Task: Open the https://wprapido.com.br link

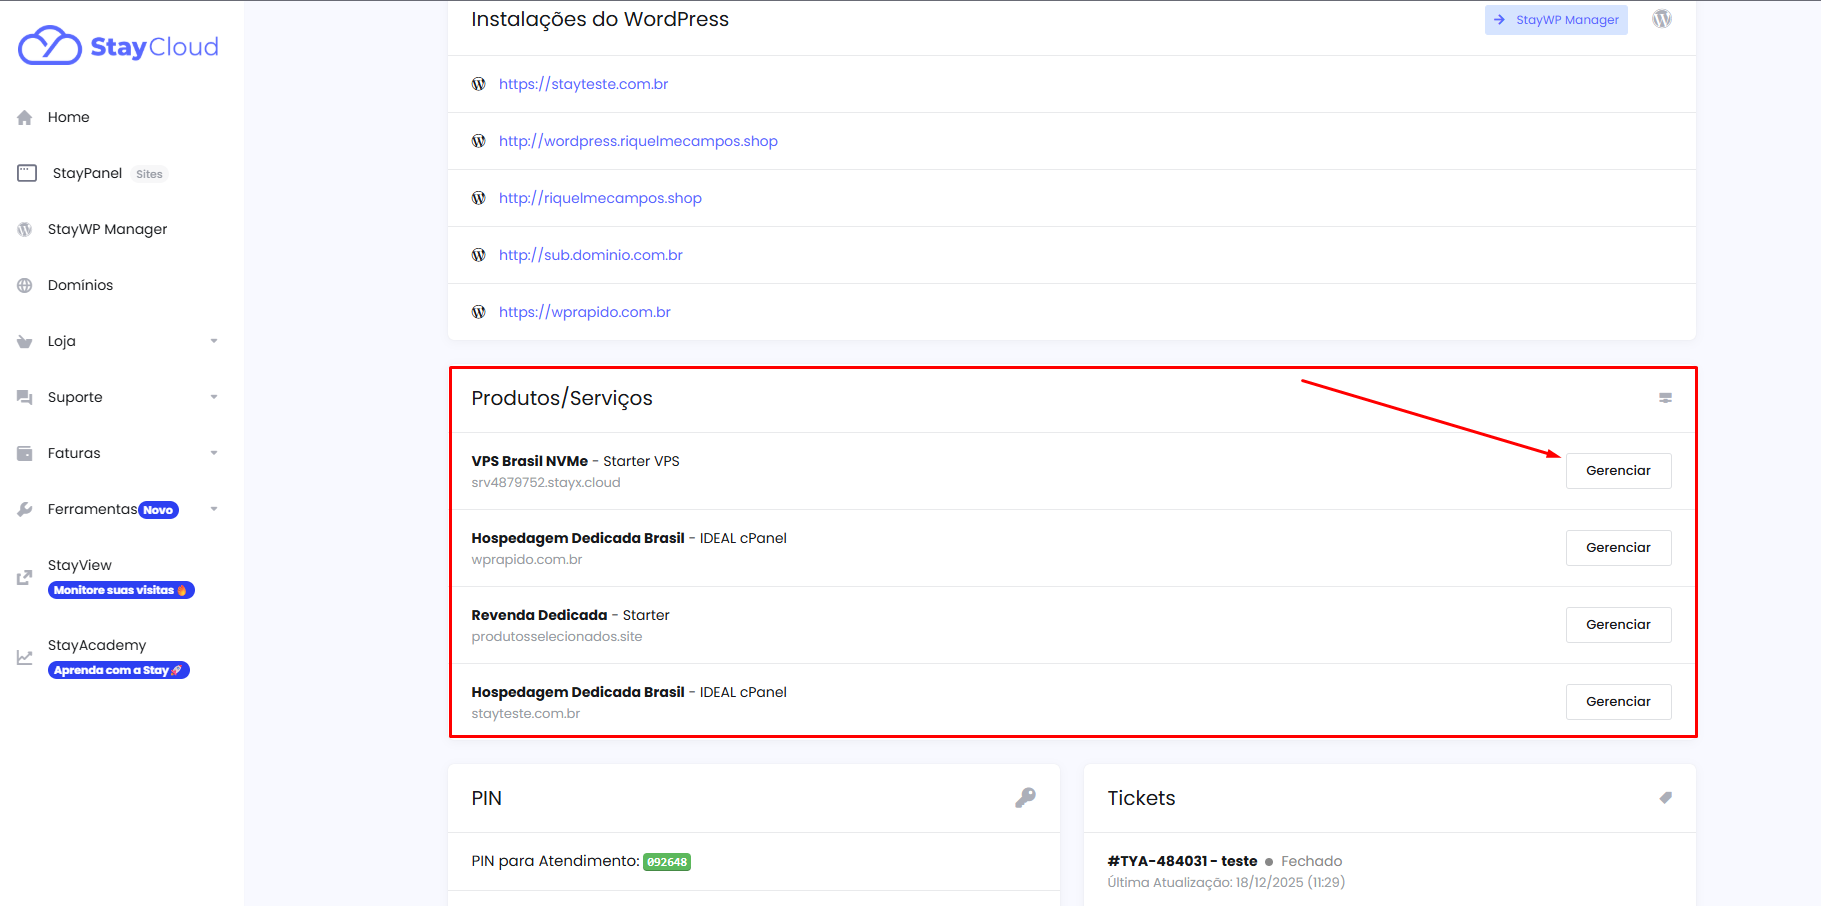Action: click(584, 311)
